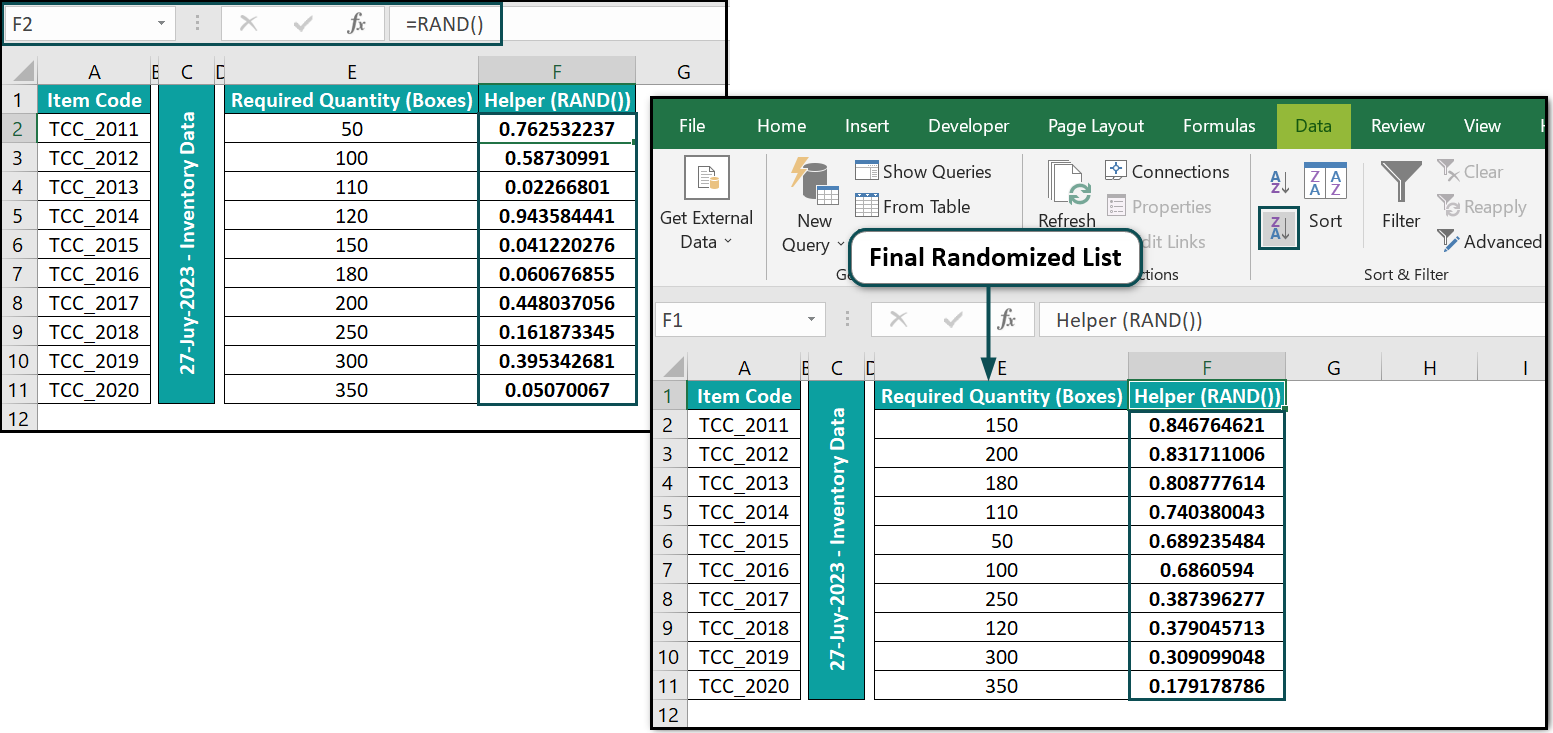Click TCC_2020 in the right sheet
Viewport: 1553px width, 733px height.
coord(744,686)
